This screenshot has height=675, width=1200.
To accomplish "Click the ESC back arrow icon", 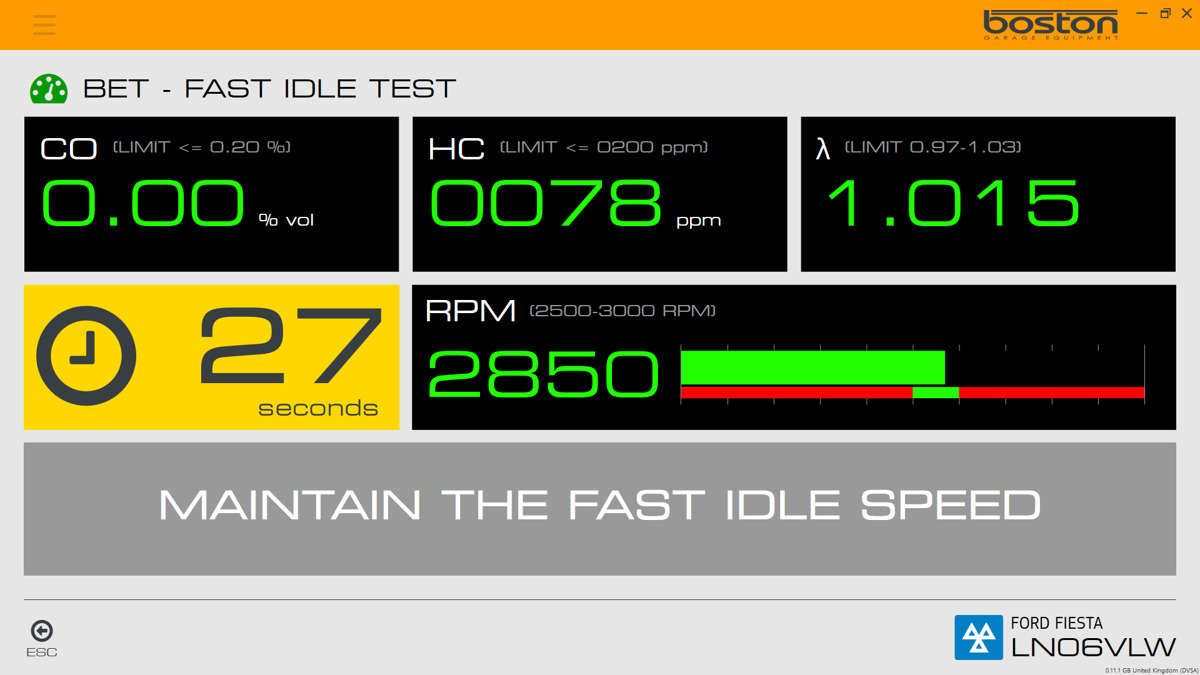I will pyautogui.click(x=41, y=631).
